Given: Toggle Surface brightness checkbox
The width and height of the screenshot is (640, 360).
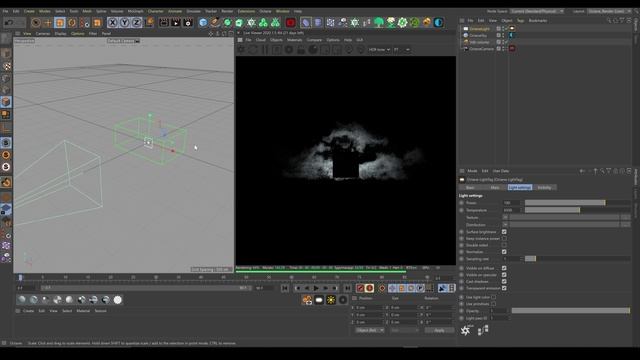Looking at the screenshot, I should [x=504, y=232].
